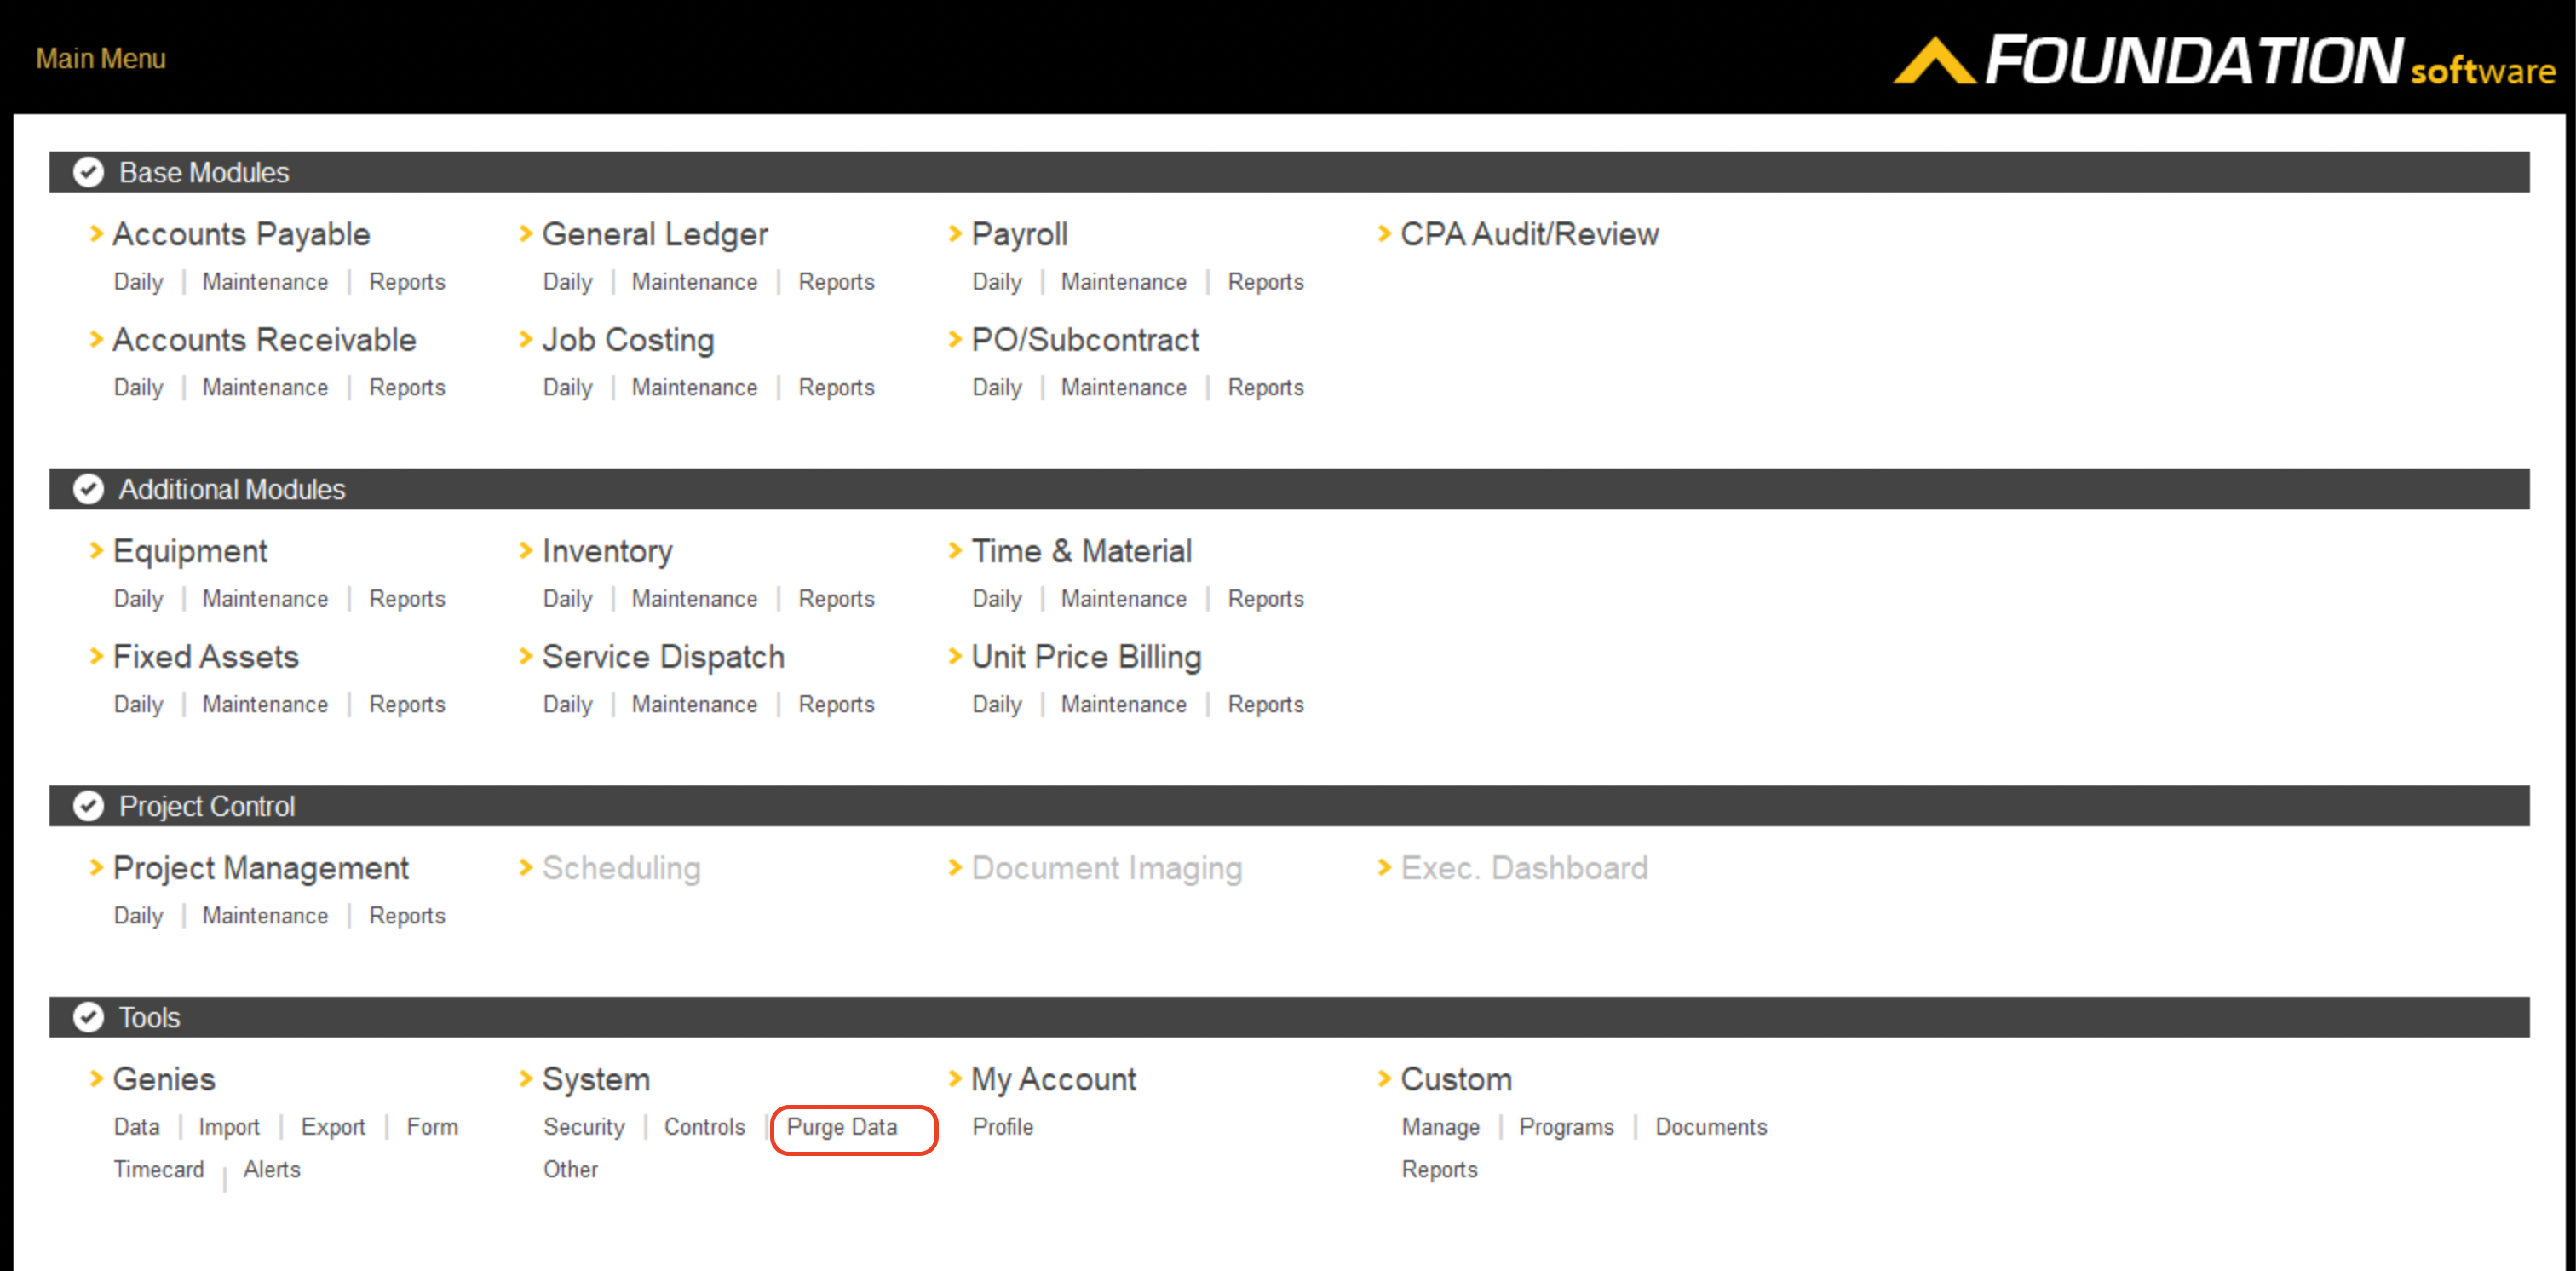Click the greyed-out Scheduling module
Screen dimensions: 2576x1271
click(x=621, y=869)
